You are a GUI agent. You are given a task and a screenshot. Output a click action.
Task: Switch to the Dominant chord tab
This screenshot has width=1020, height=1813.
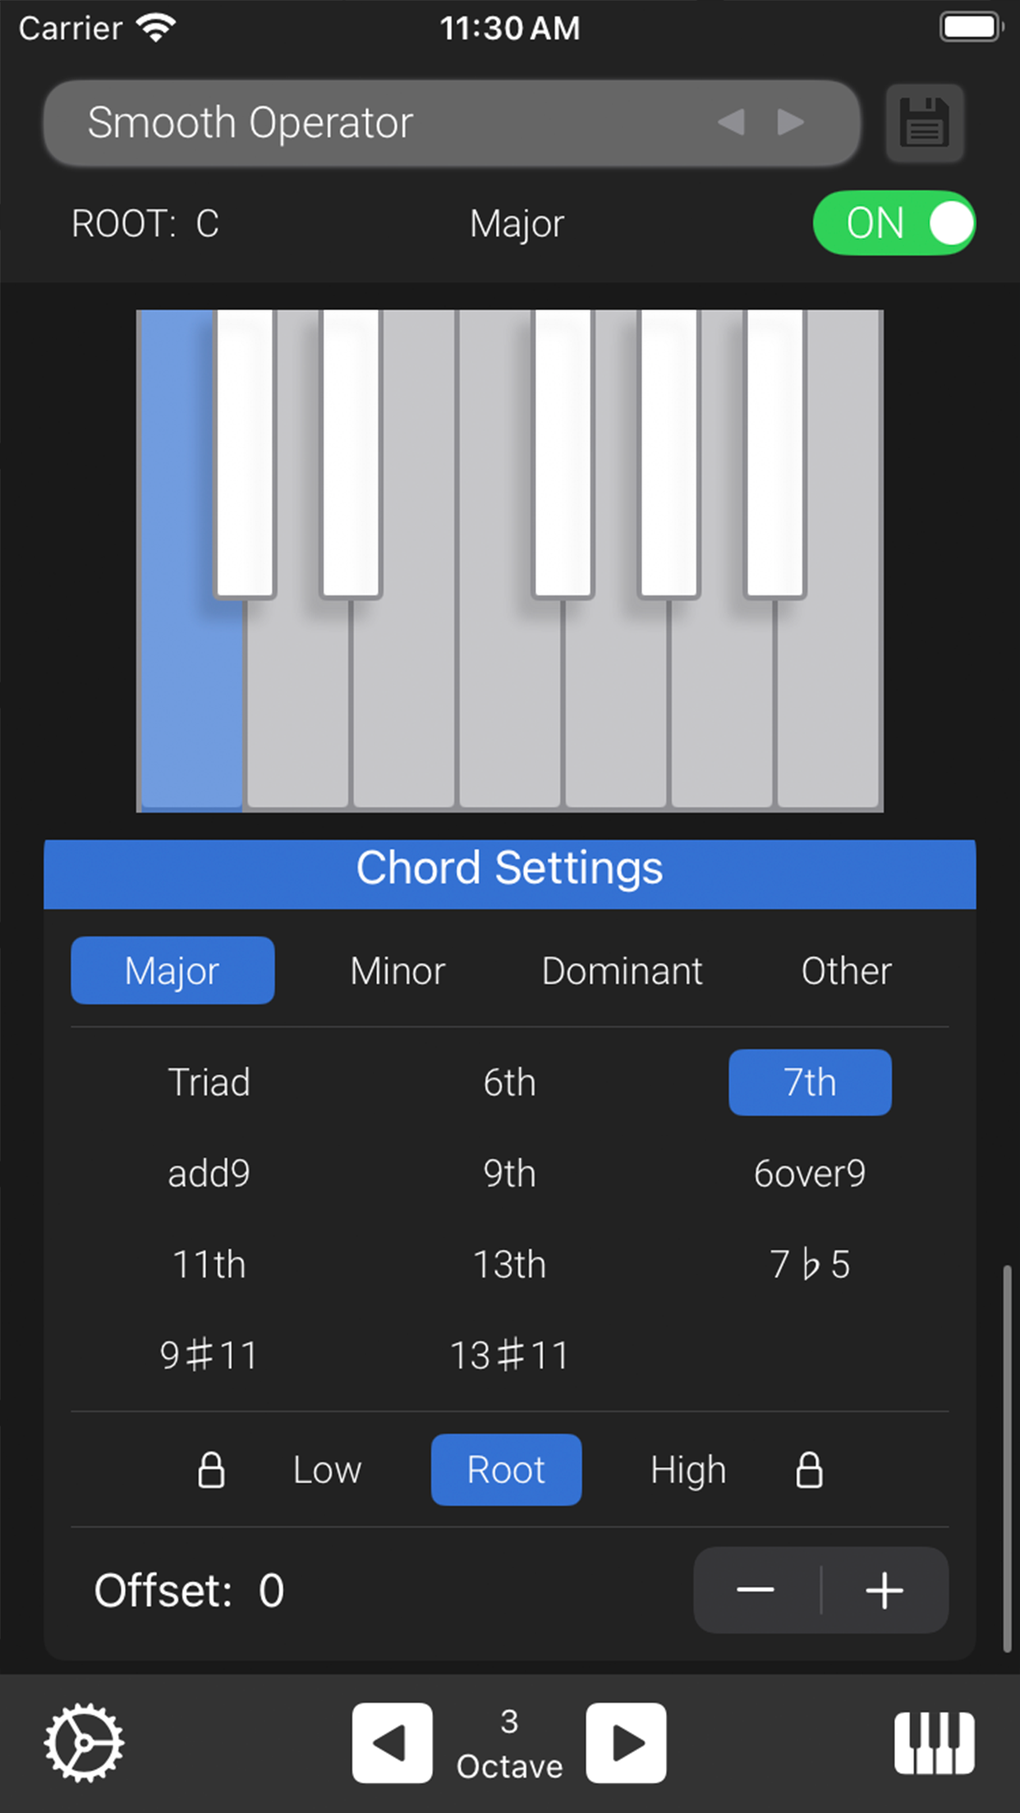pyautogui.click(x=622, y=971)
